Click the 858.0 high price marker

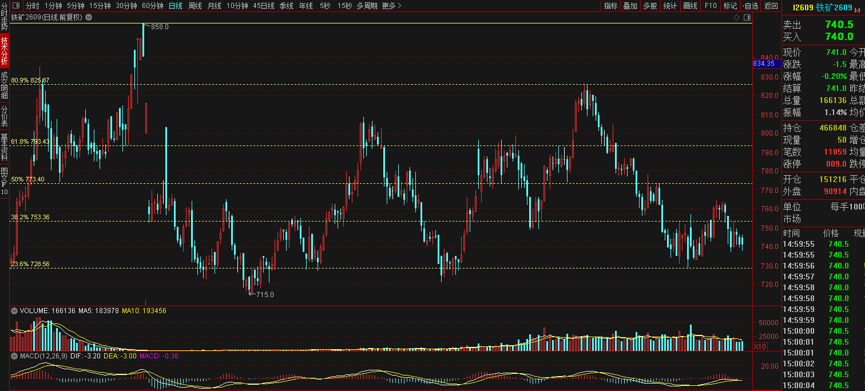tap(159, 26)
